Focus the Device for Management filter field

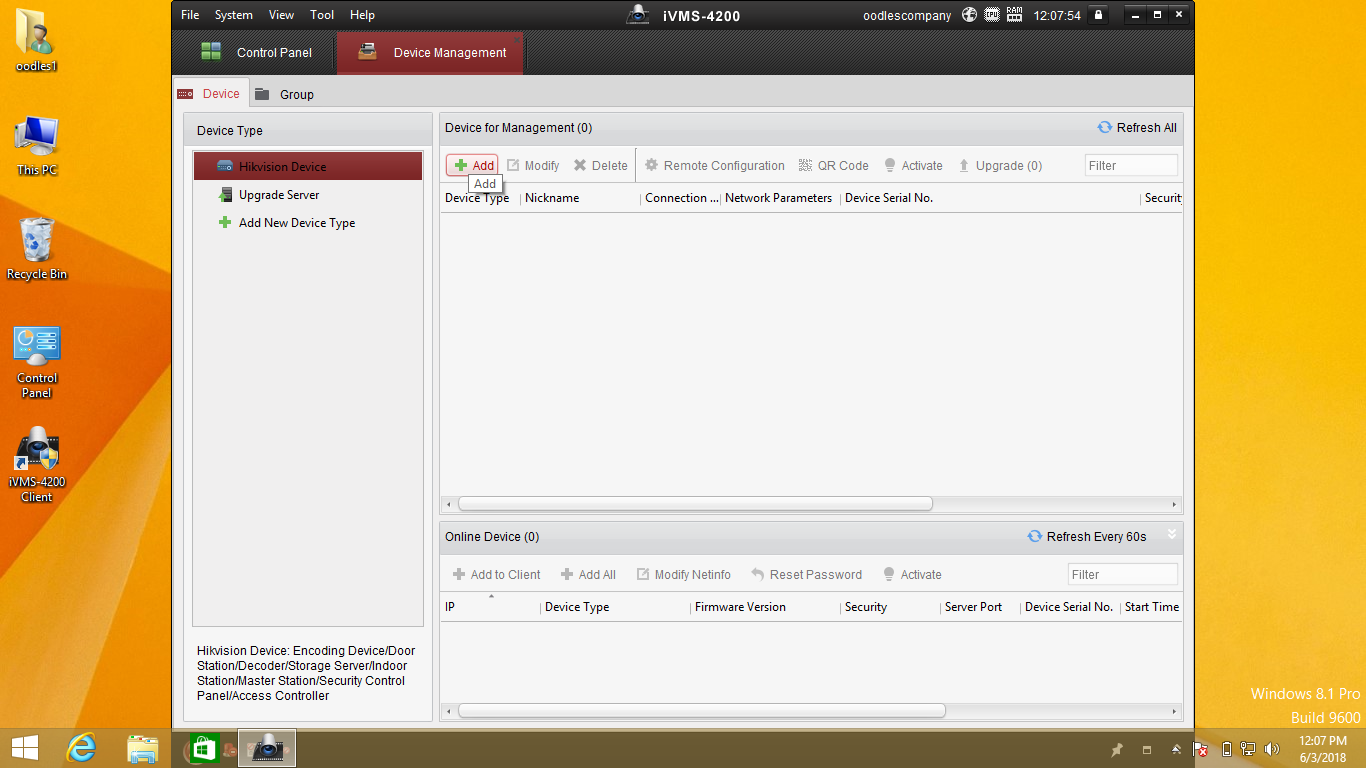(x=1131, y=166)
